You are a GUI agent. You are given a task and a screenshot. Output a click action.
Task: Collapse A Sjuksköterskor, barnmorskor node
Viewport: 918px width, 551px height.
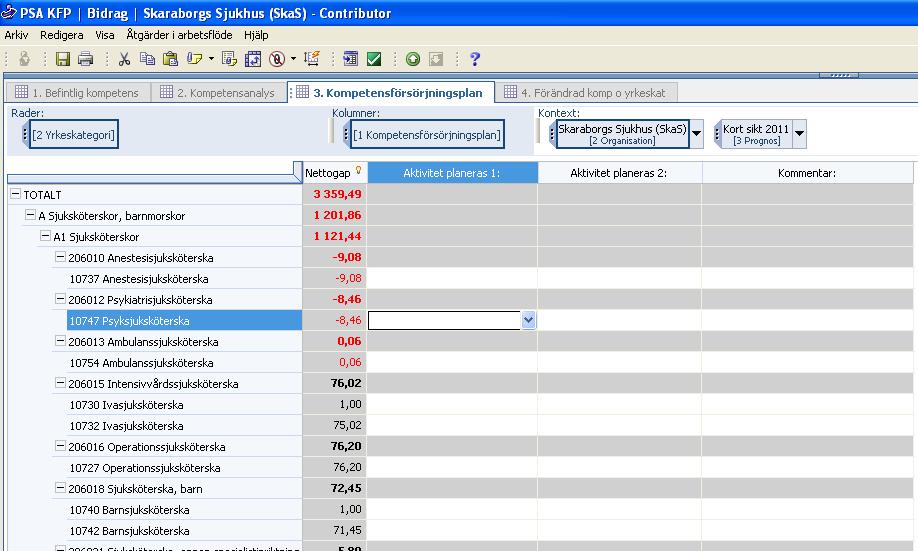[x=30, y=215]
